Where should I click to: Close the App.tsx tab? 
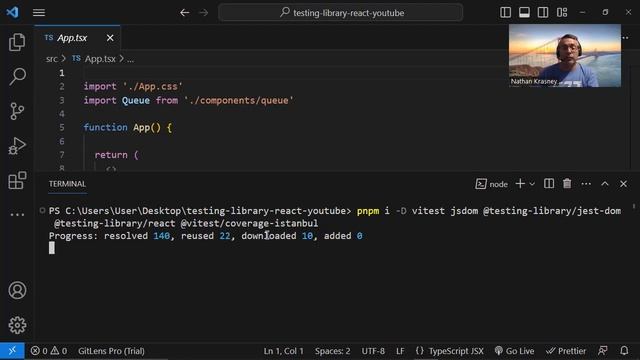110,38
